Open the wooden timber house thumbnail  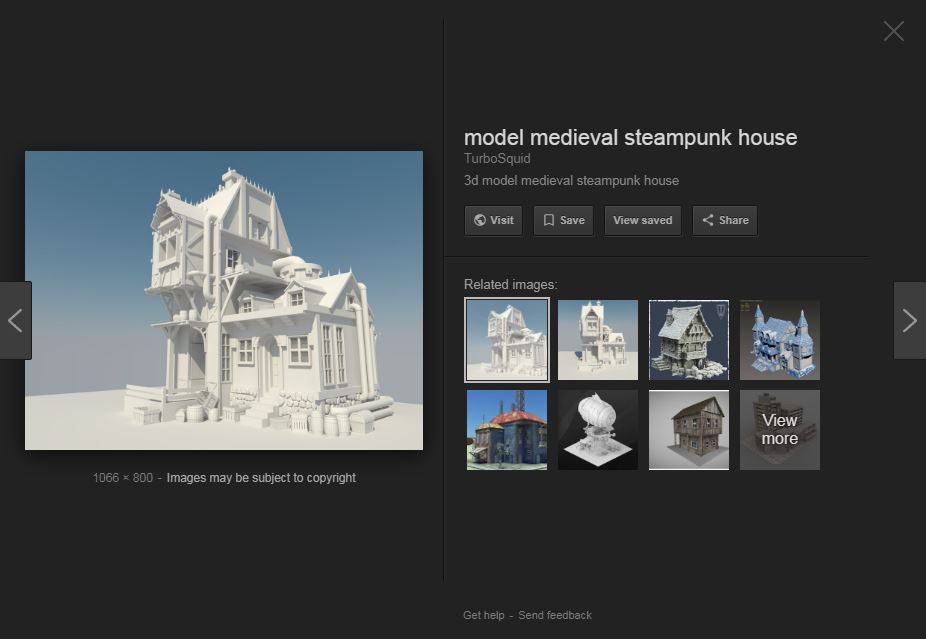[x=689, y=430]
